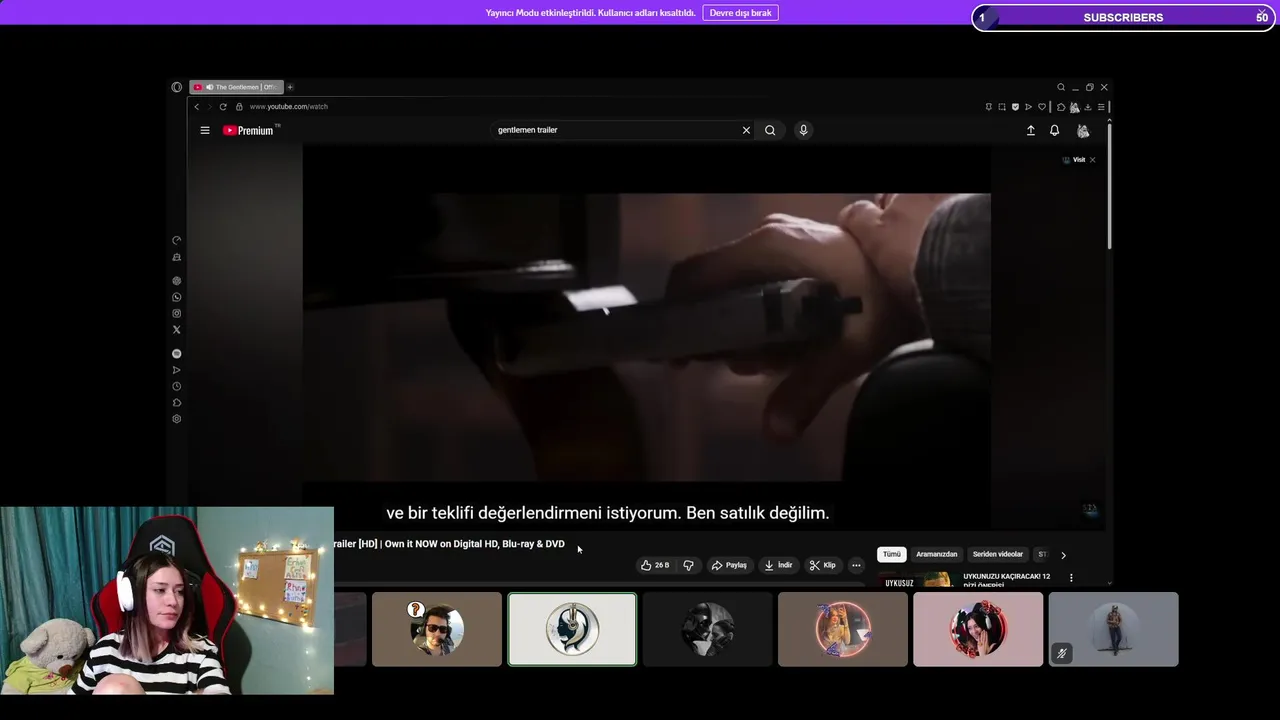
Task: Clear the 'gentlemen trailer' search text
Action: pyautogui.click(x=746, y=130)
